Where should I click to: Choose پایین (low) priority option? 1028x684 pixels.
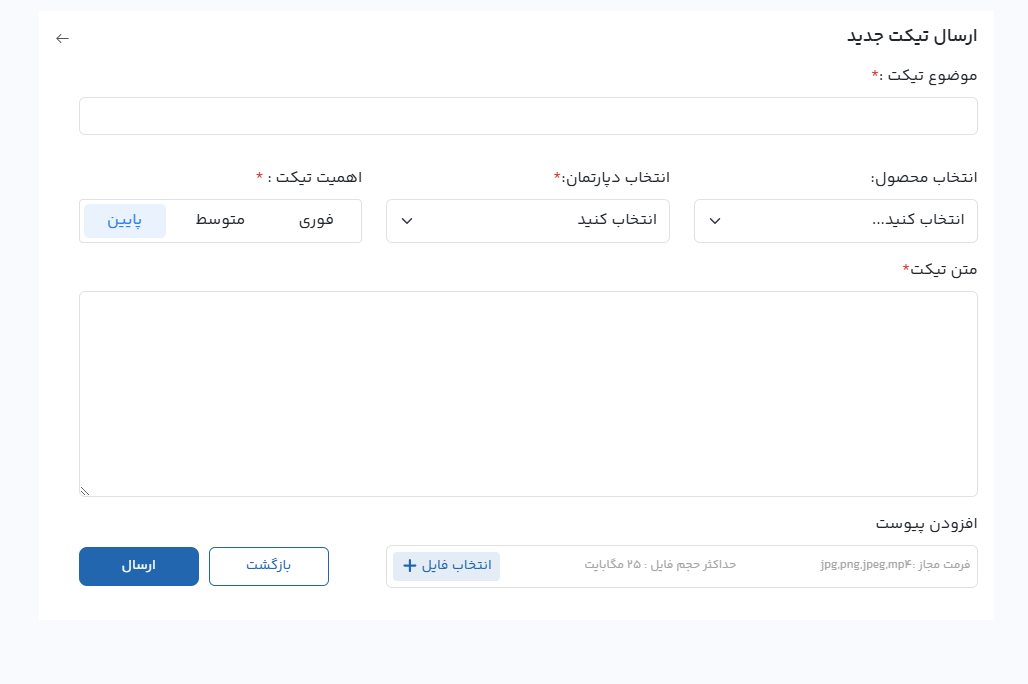point(125,220)
